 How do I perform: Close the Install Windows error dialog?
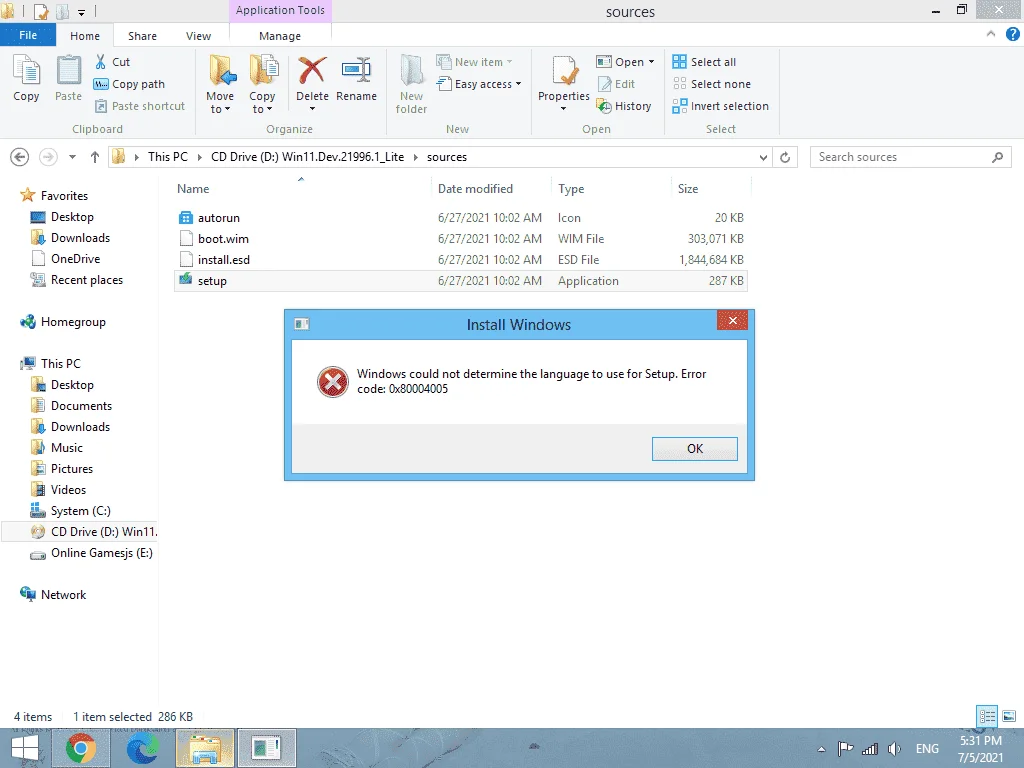click(732, 320)
